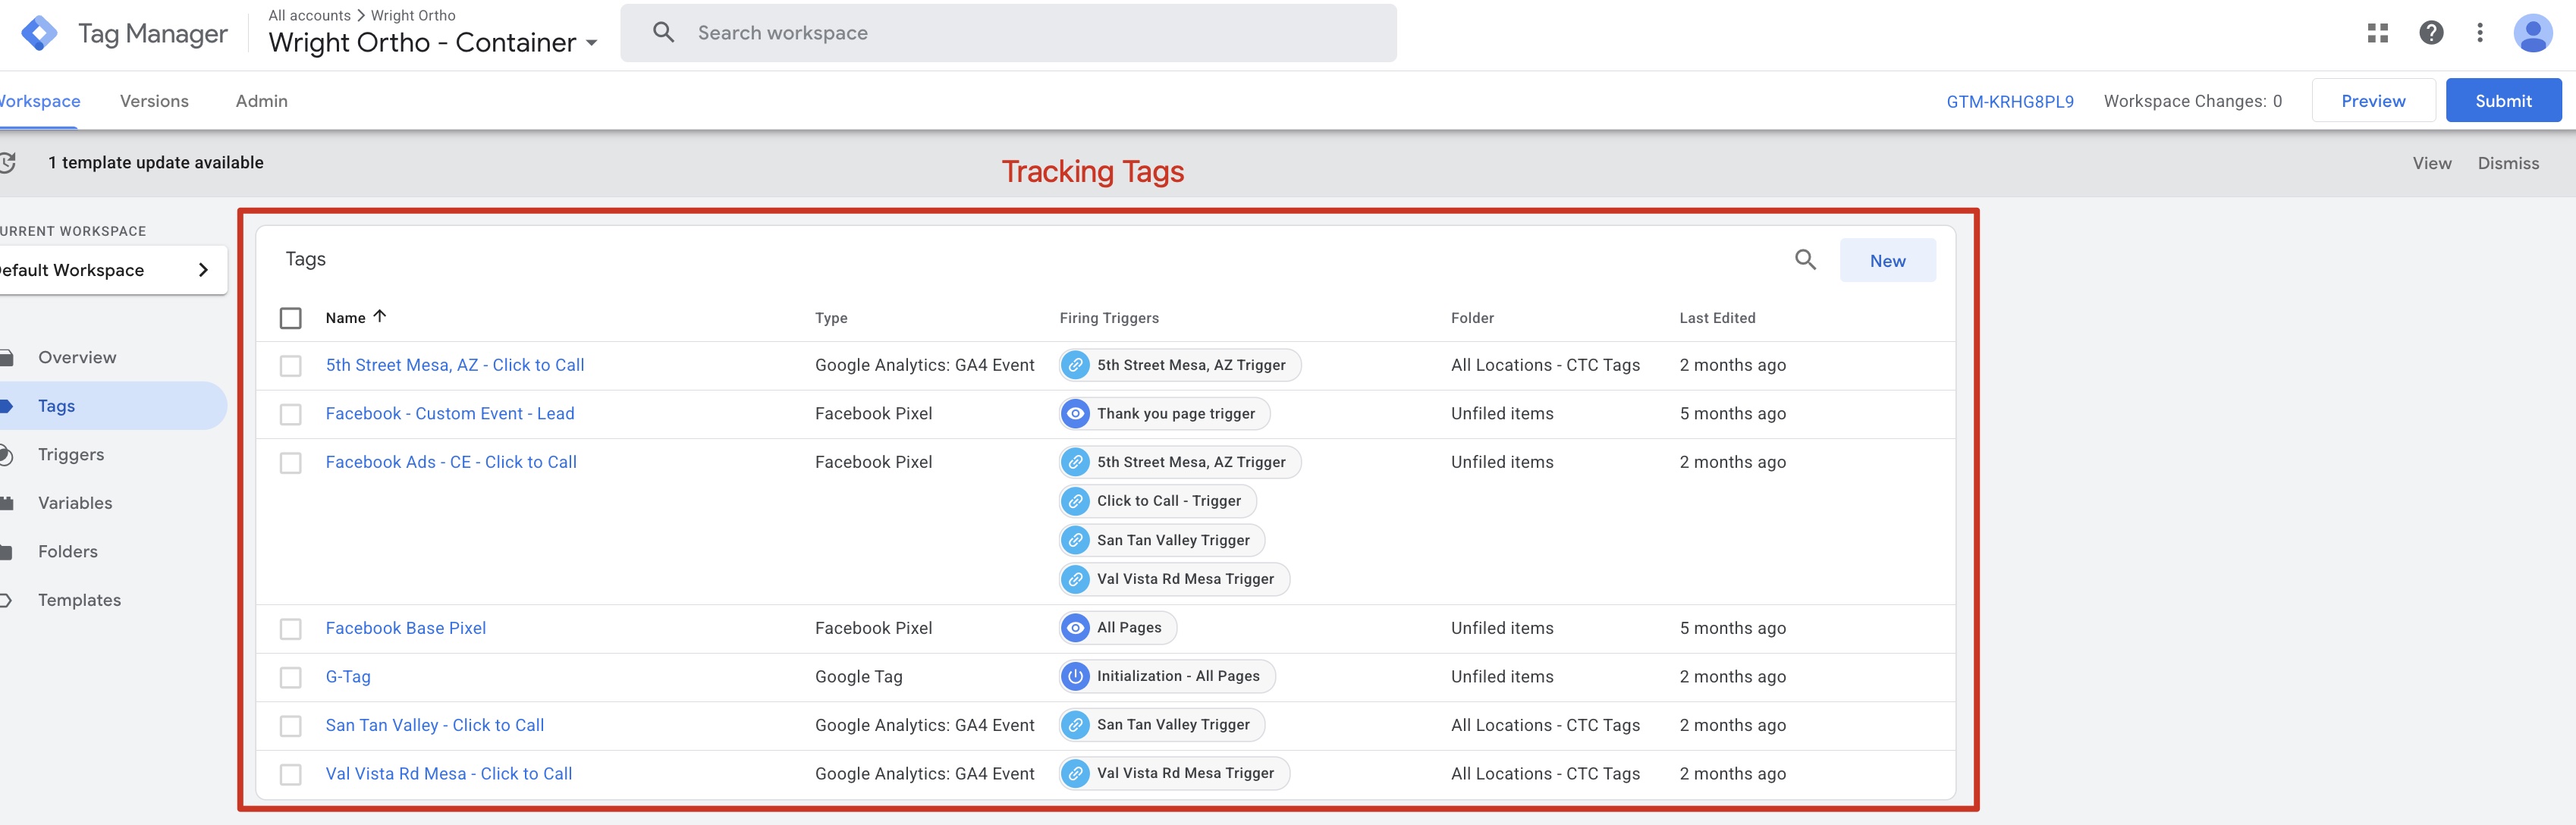Click the All accounts breadcrumb link

309,15
